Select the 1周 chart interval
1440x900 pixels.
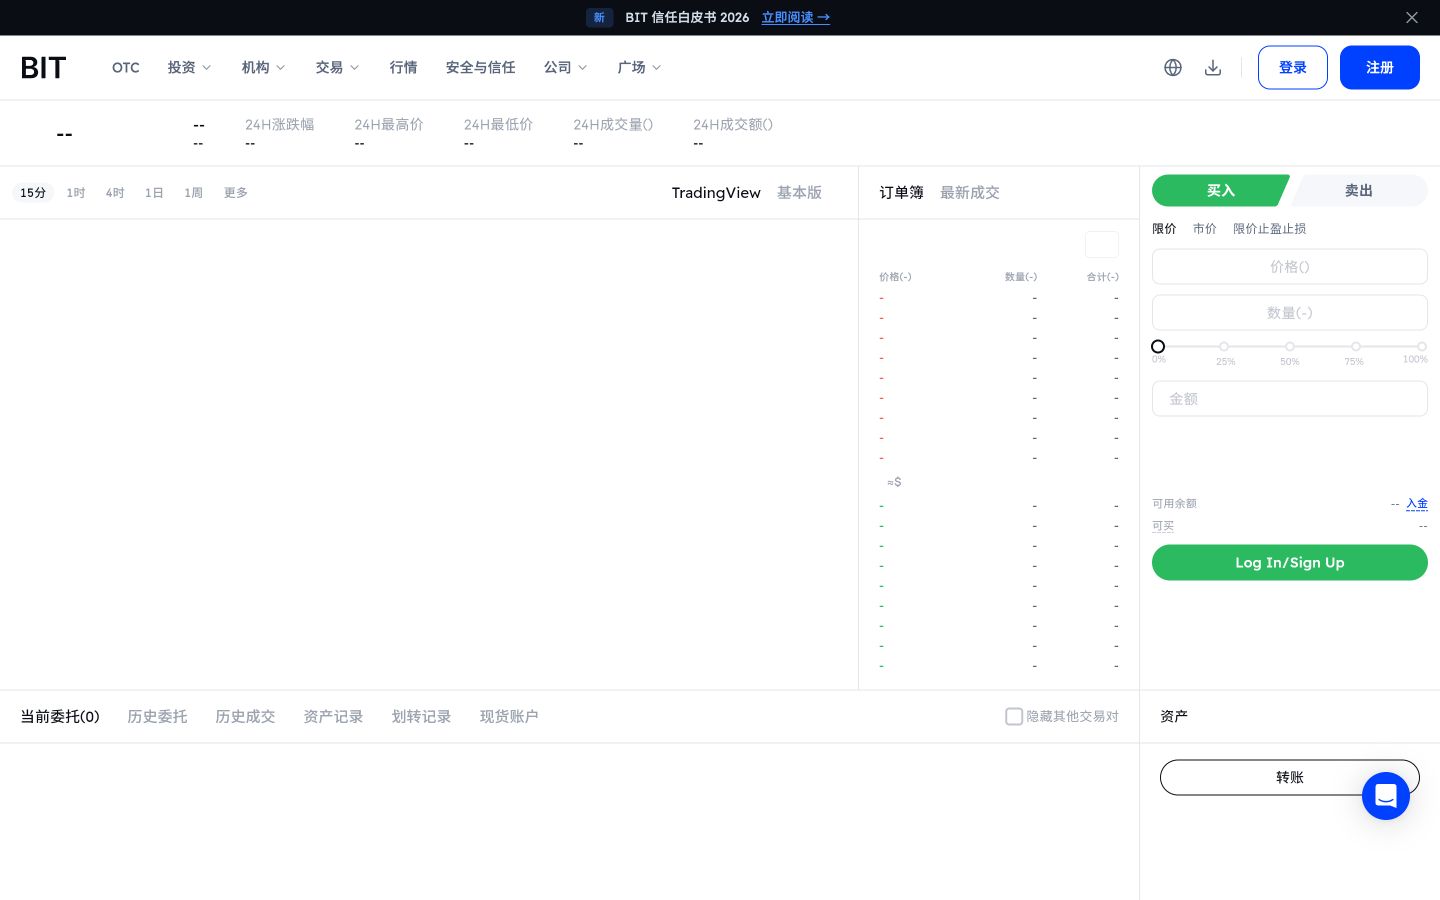click(193, 193)
